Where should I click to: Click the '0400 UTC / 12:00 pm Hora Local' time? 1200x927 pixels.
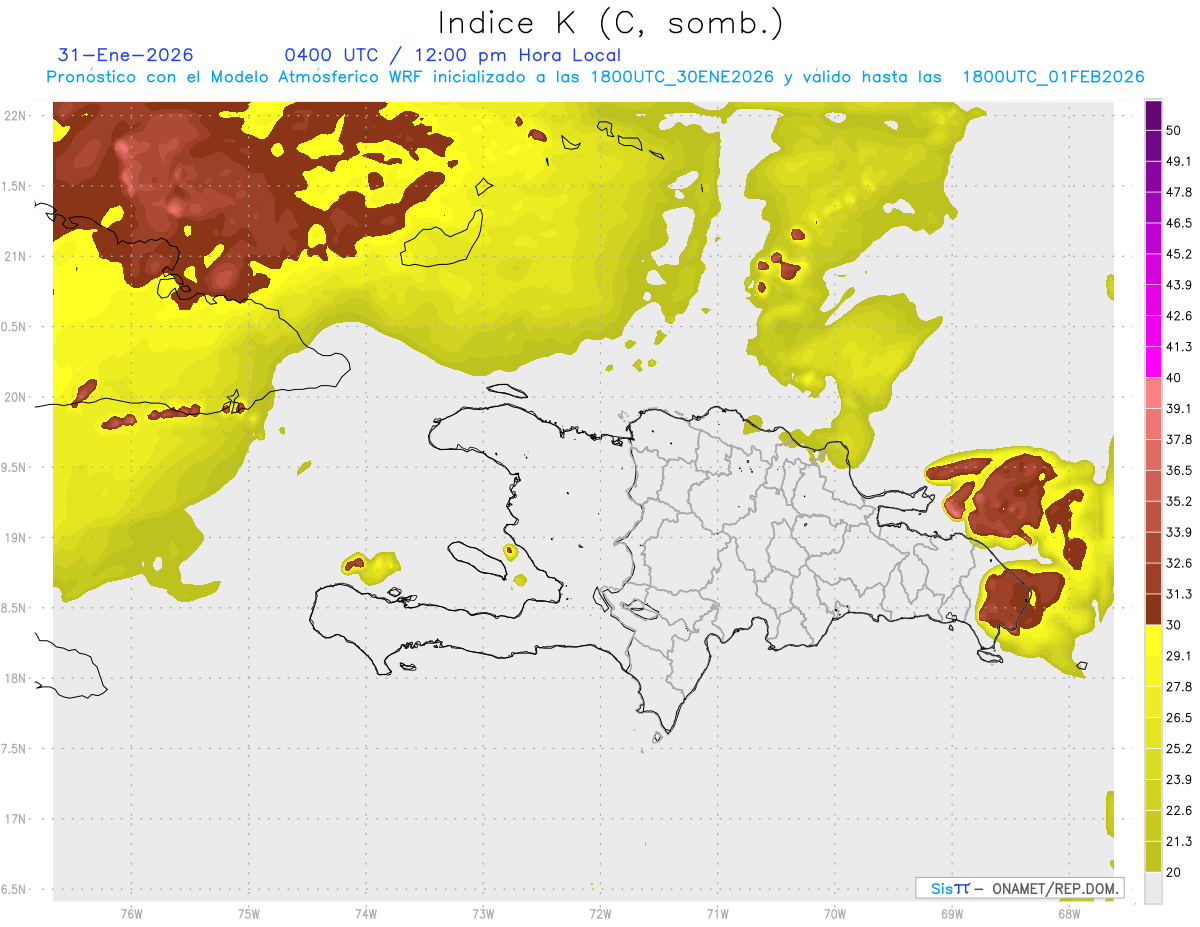tap(452, 55)
